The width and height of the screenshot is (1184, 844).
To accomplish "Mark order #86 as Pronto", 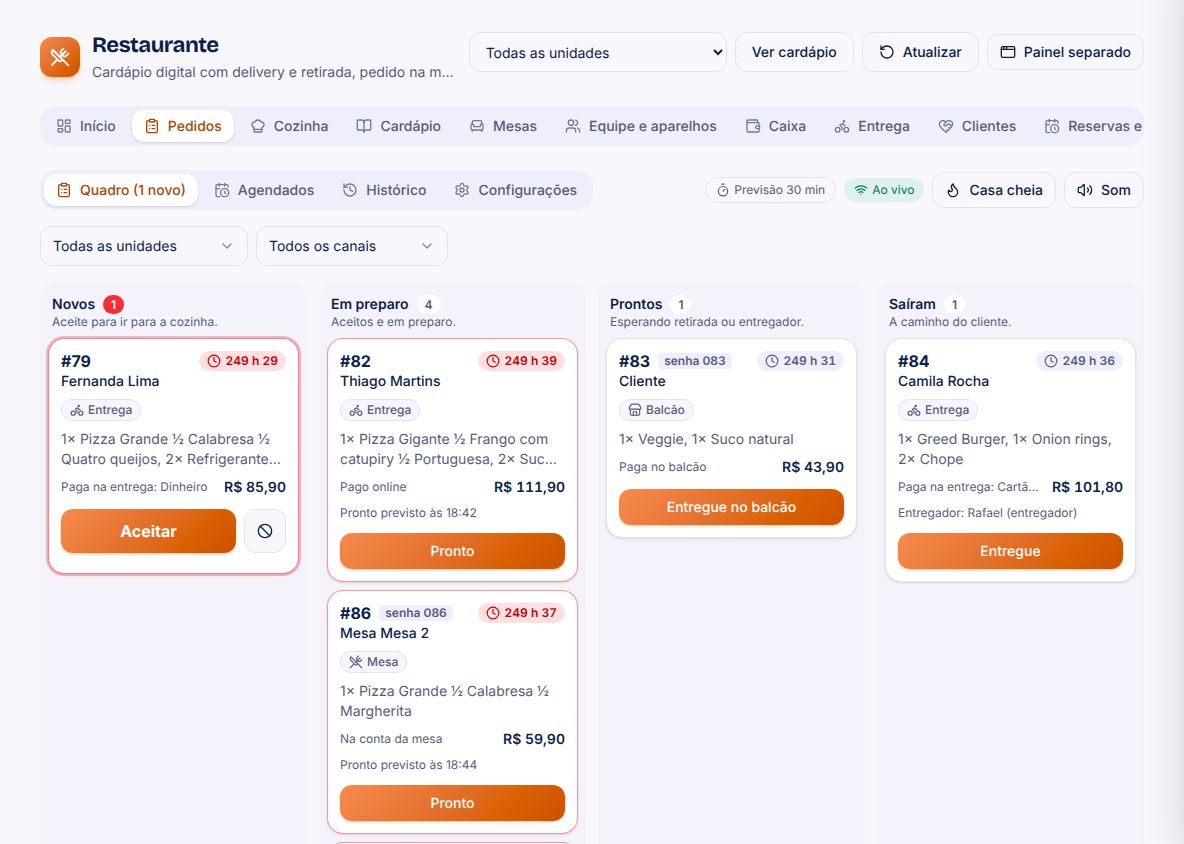I will click(452, 803).
